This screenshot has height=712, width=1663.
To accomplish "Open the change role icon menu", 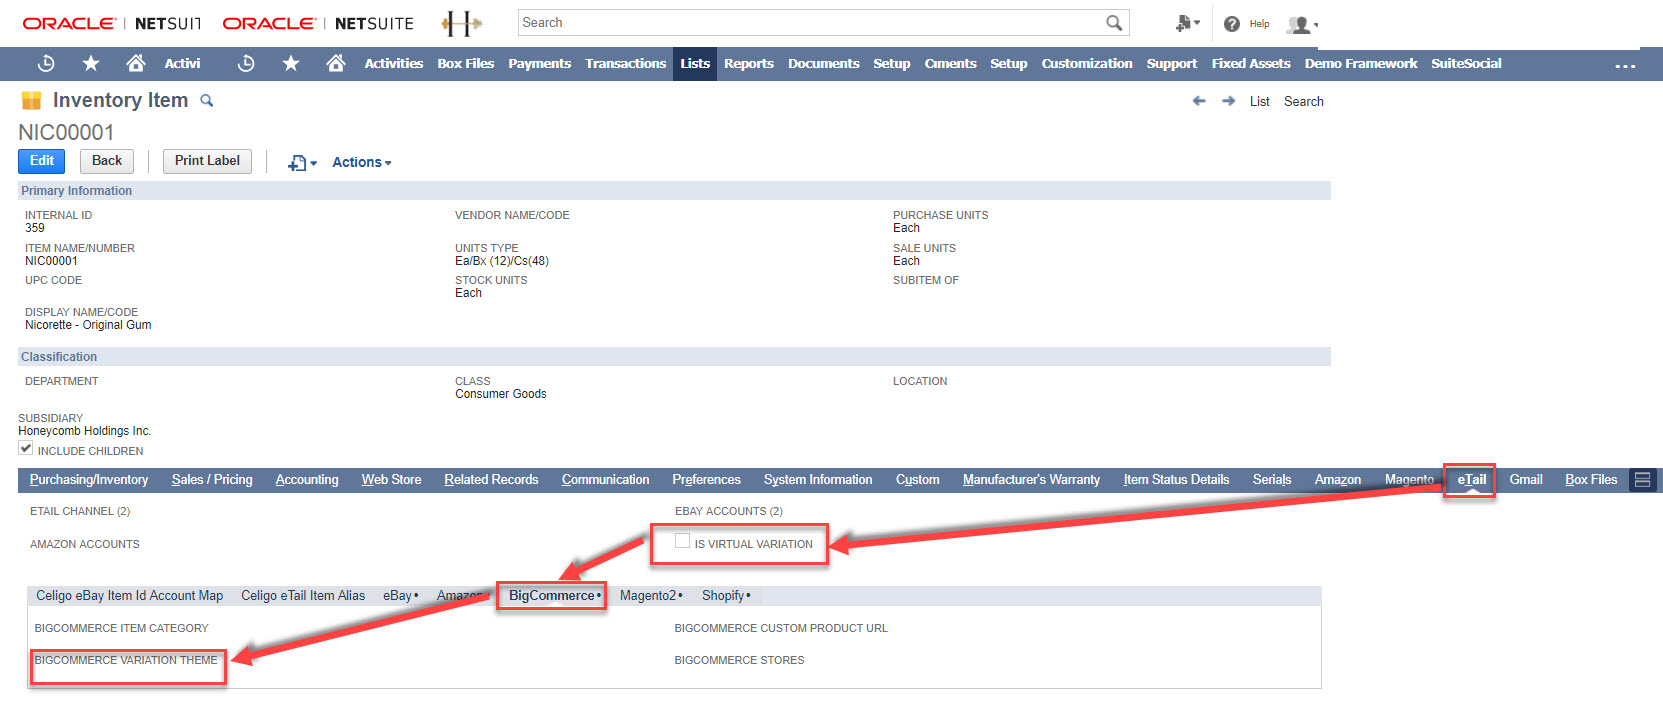I will pyautogui.click(x=1187, y=23).
